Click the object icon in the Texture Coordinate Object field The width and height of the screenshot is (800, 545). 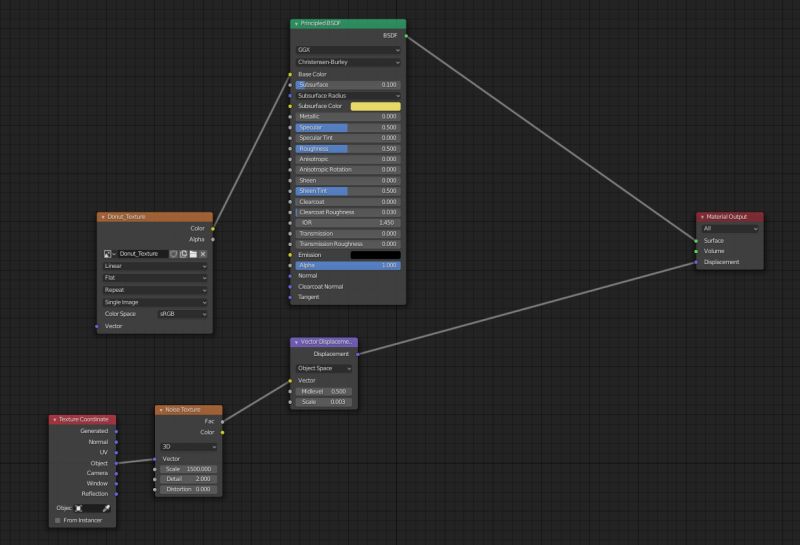point(79,508)
